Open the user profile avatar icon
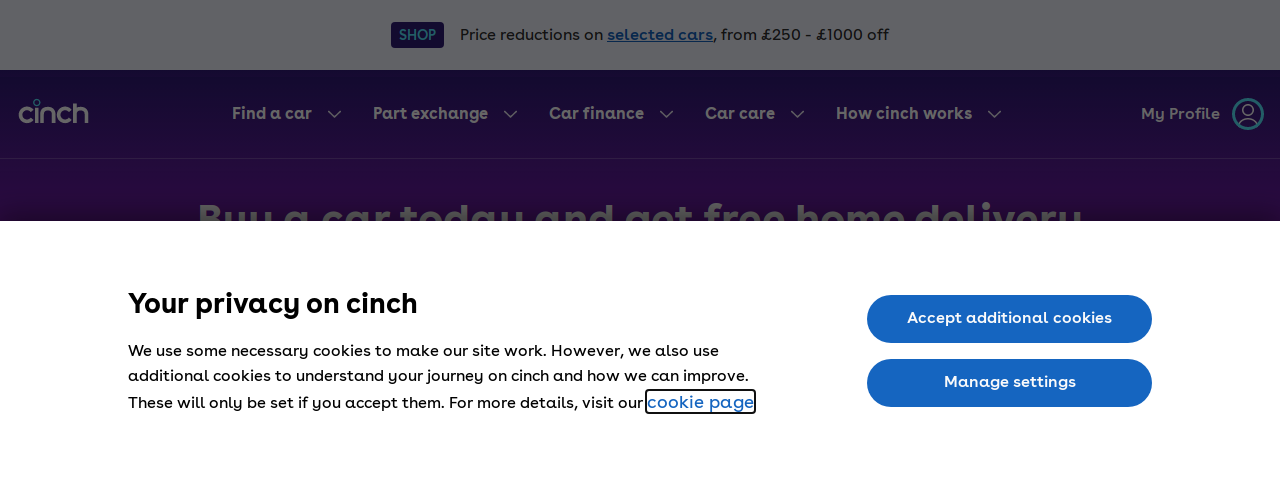 click(1248, 114)
